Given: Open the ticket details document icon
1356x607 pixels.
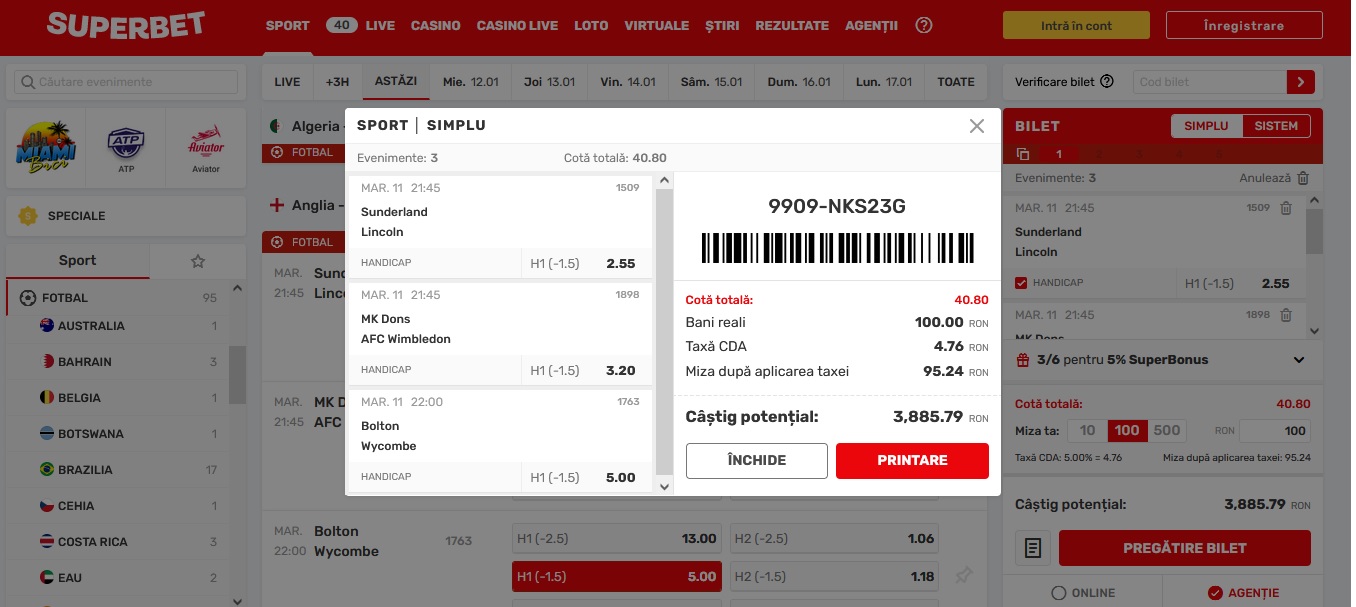Looking at the screenshot, I should tap(1034, 548).
